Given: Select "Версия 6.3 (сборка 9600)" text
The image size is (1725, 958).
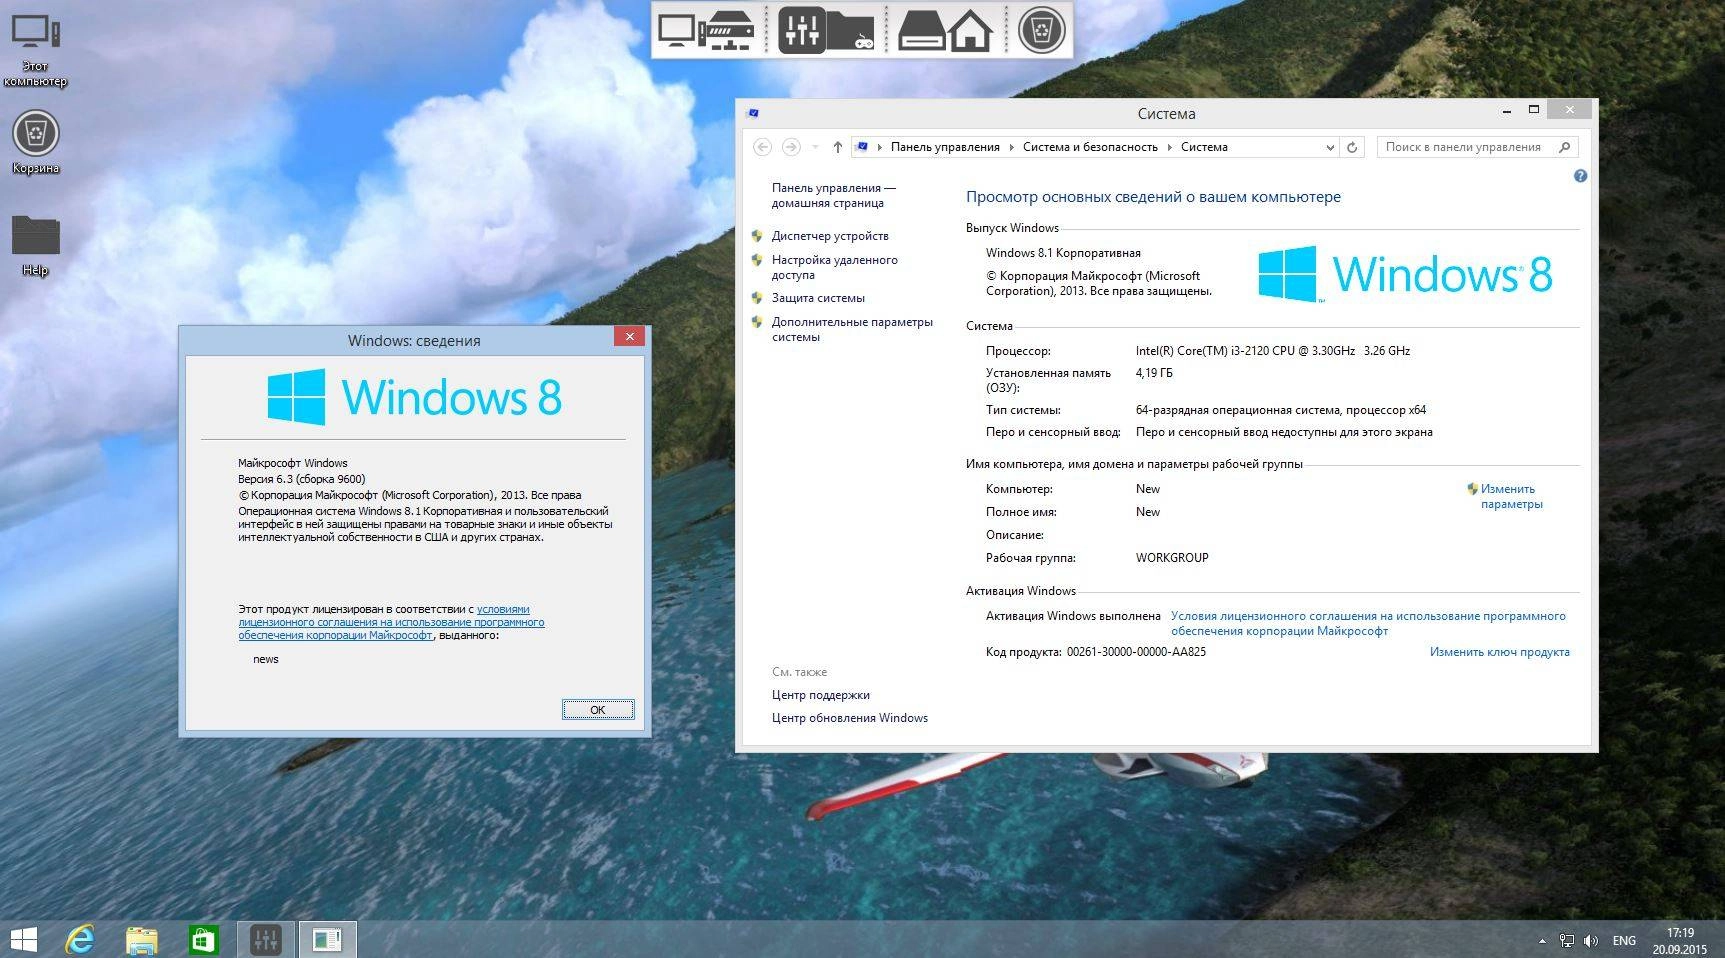Looking at the screenshot, I should [301, 479].
